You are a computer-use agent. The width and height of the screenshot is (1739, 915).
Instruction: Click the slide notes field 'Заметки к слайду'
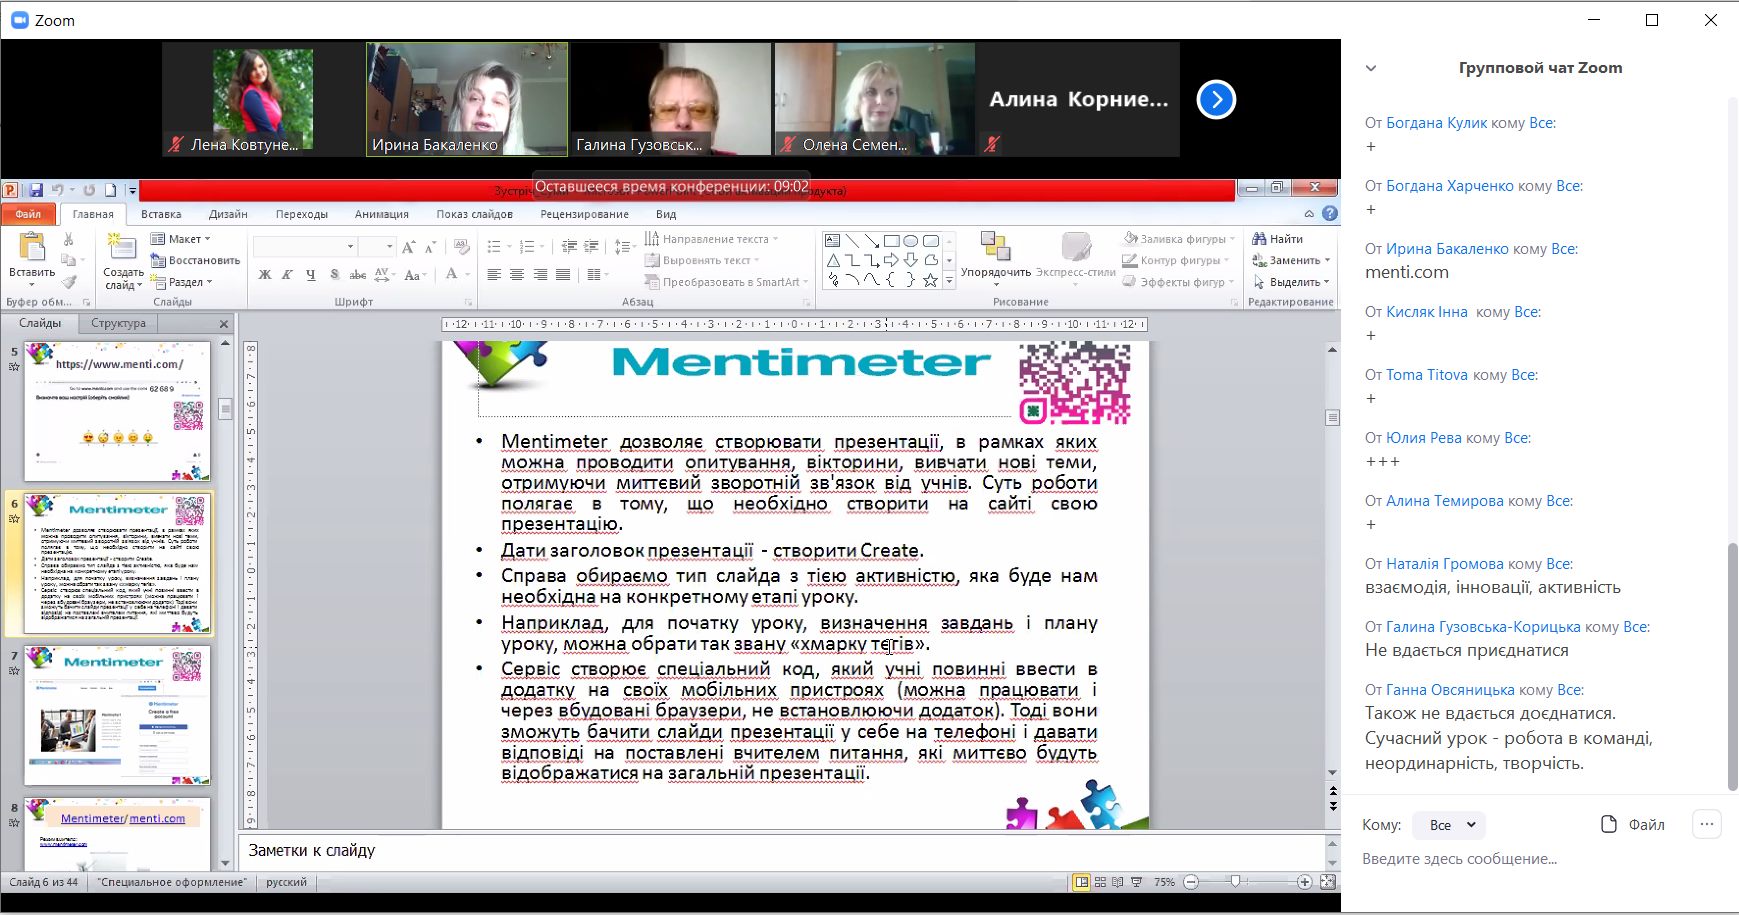781,851
